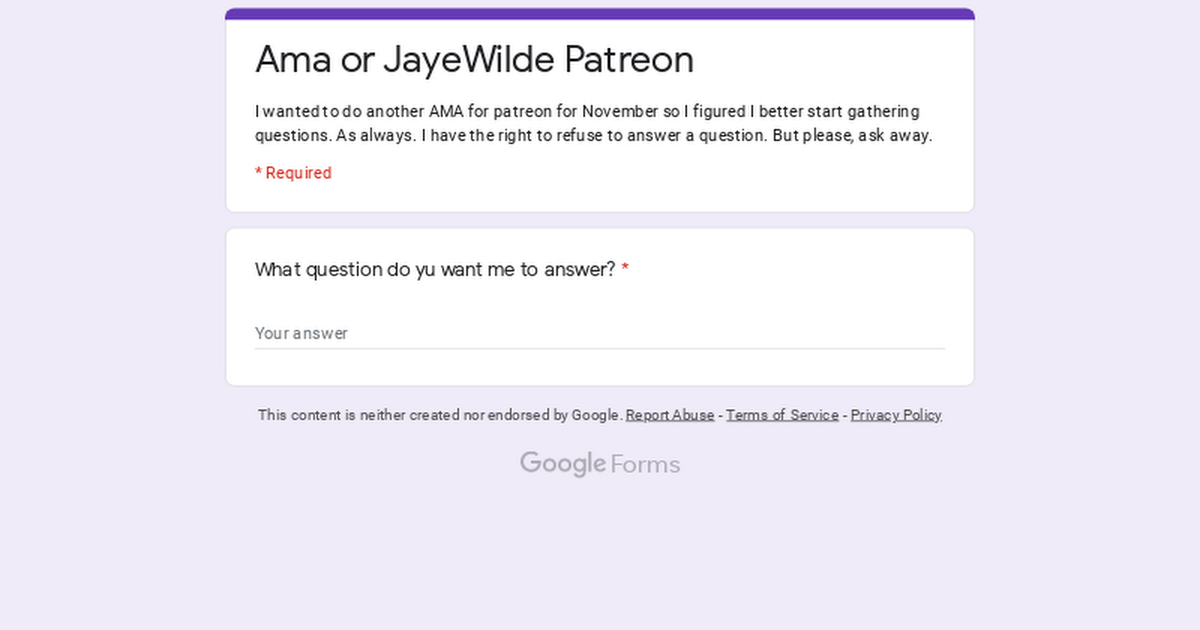Open the Privacy Policy link

pyautogui.click(x=896, y=415)
